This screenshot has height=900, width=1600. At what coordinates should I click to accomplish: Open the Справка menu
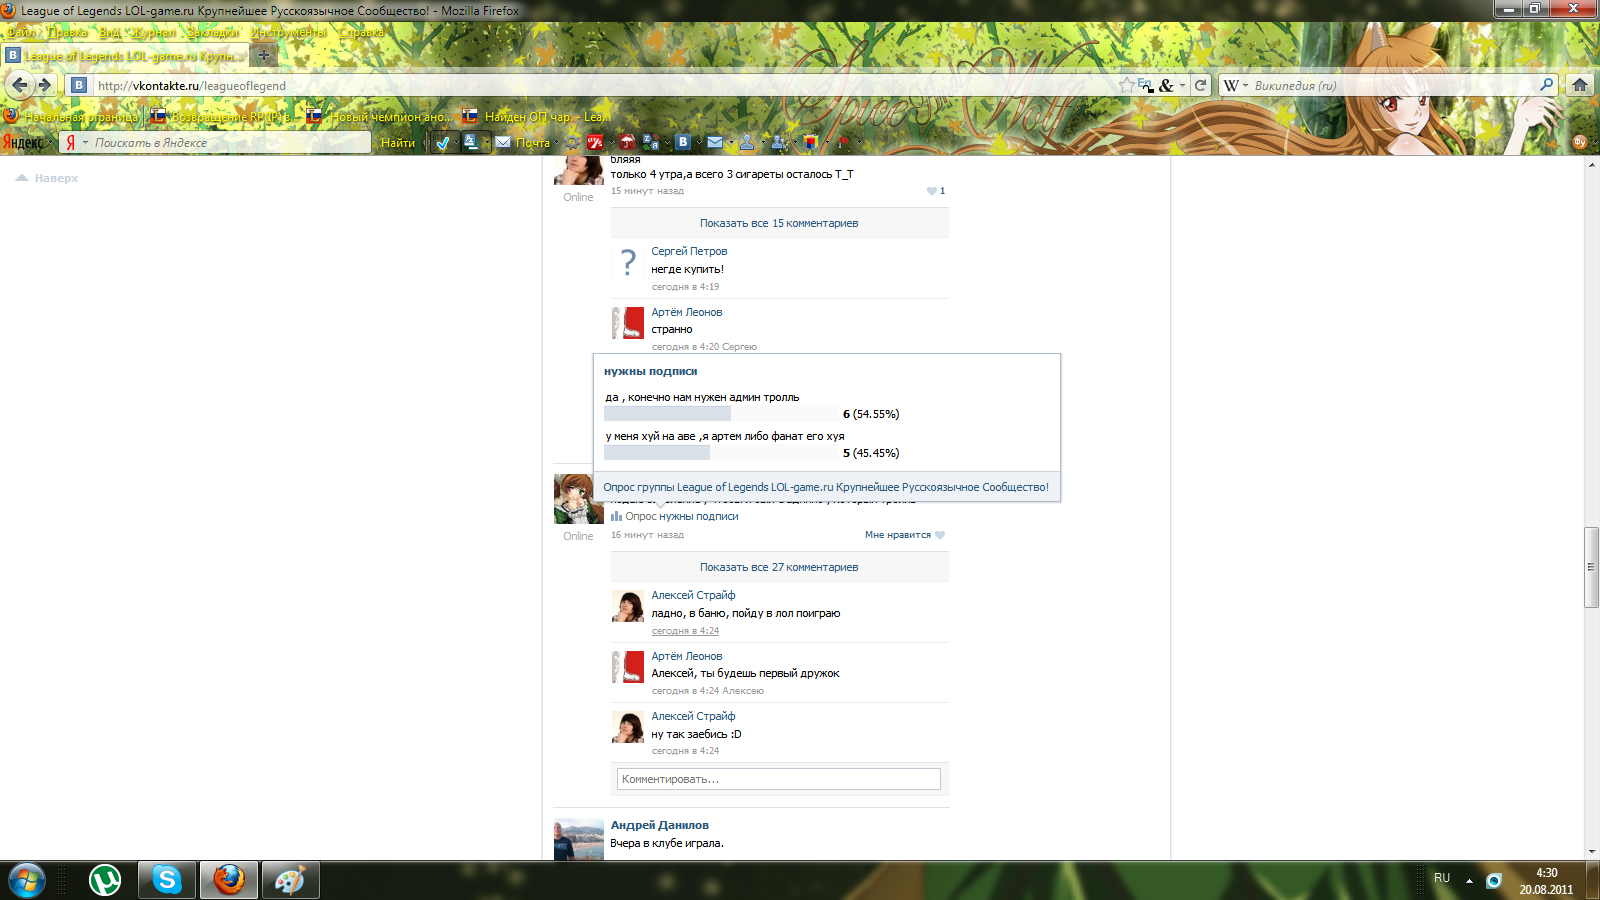[x=361, y=32]
